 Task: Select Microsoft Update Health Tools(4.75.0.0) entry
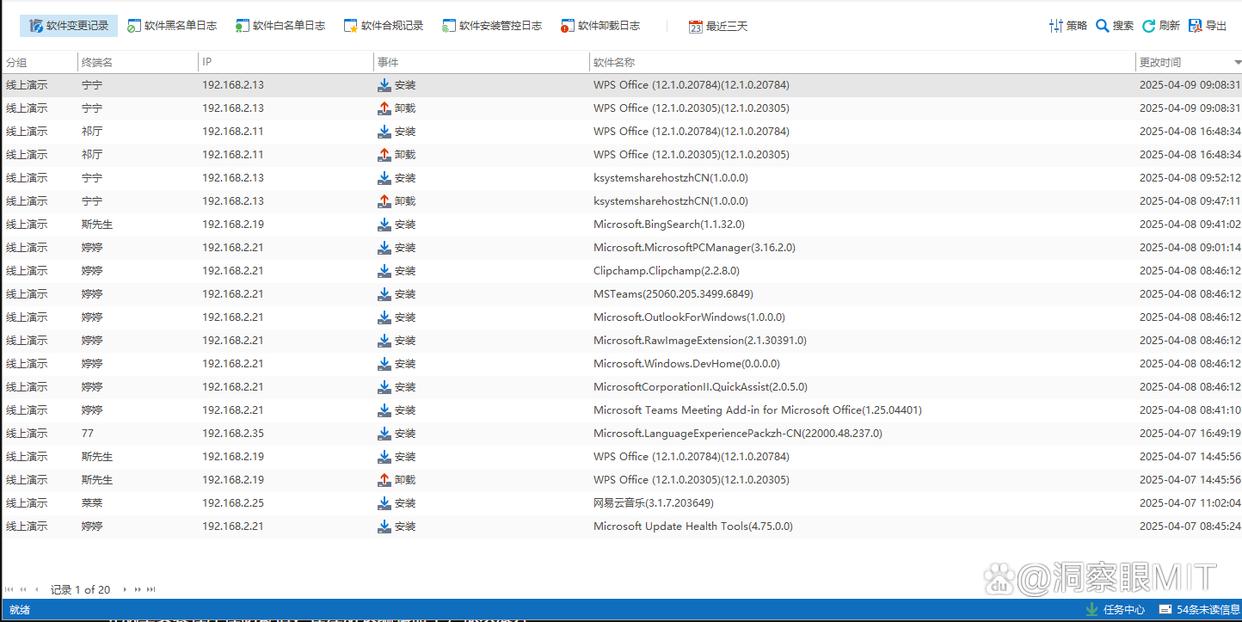pyautogui.click(x=693, y=526)
